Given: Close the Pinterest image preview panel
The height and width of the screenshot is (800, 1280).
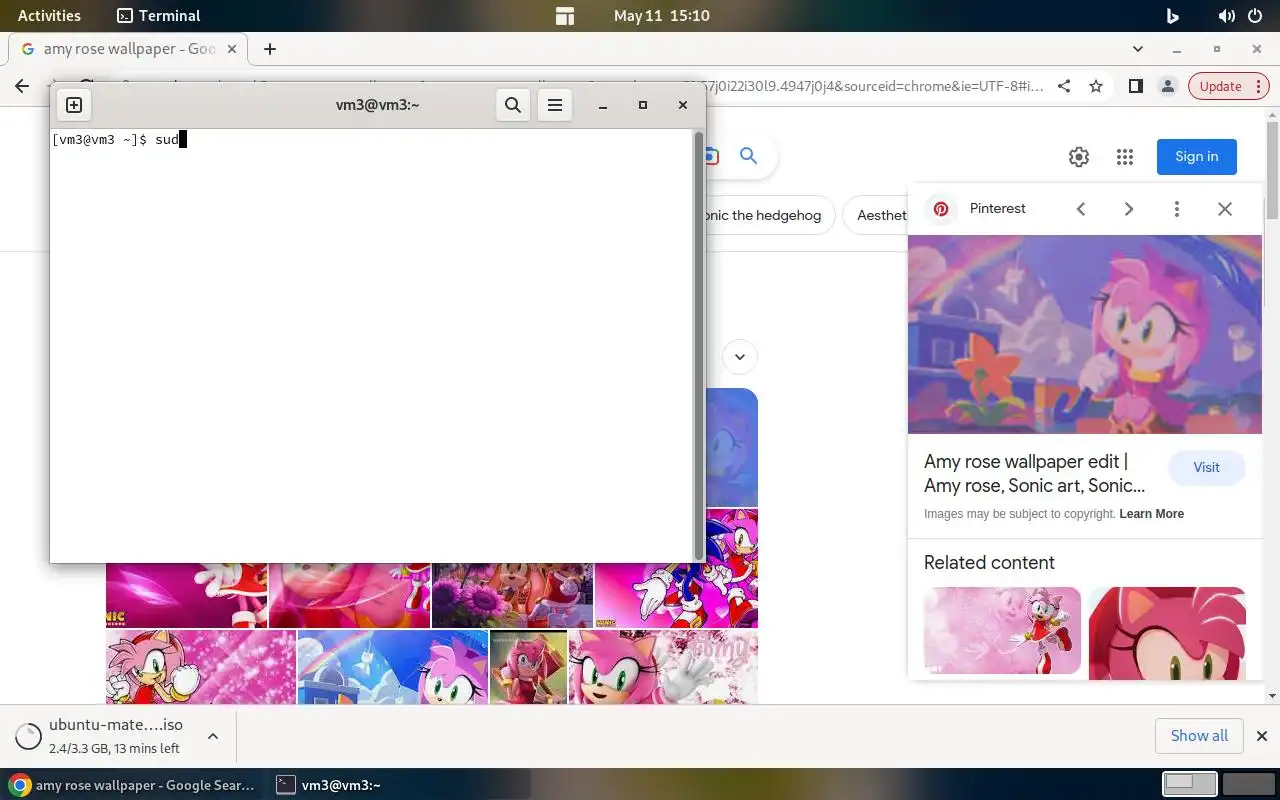Looking at the screenshot, I should [x=1225, y=209].
